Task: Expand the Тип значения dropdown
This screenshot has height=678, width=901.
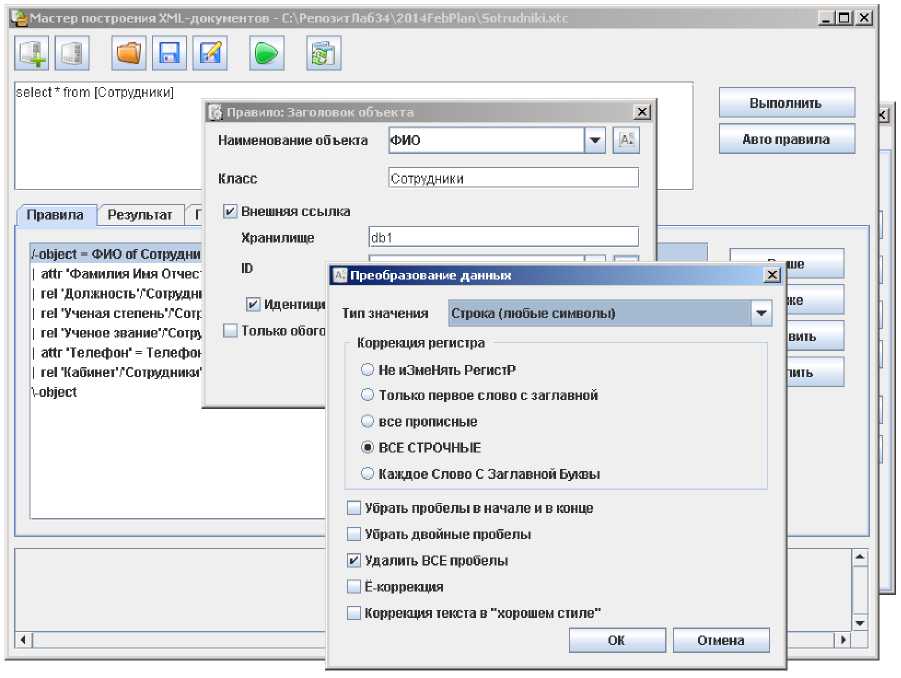Action: pyautogui.click(x=761, y=314)
